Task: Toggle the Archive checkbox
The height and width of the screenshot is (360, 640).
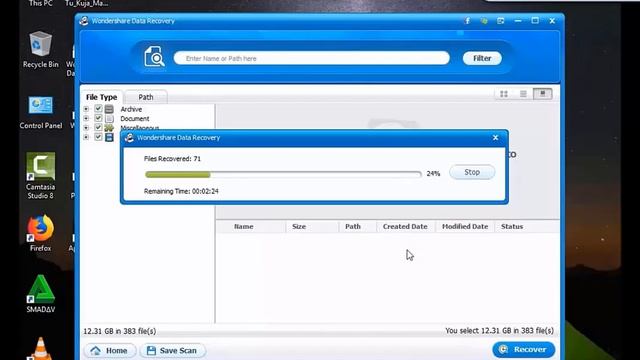Action: [x=98, y=109]
